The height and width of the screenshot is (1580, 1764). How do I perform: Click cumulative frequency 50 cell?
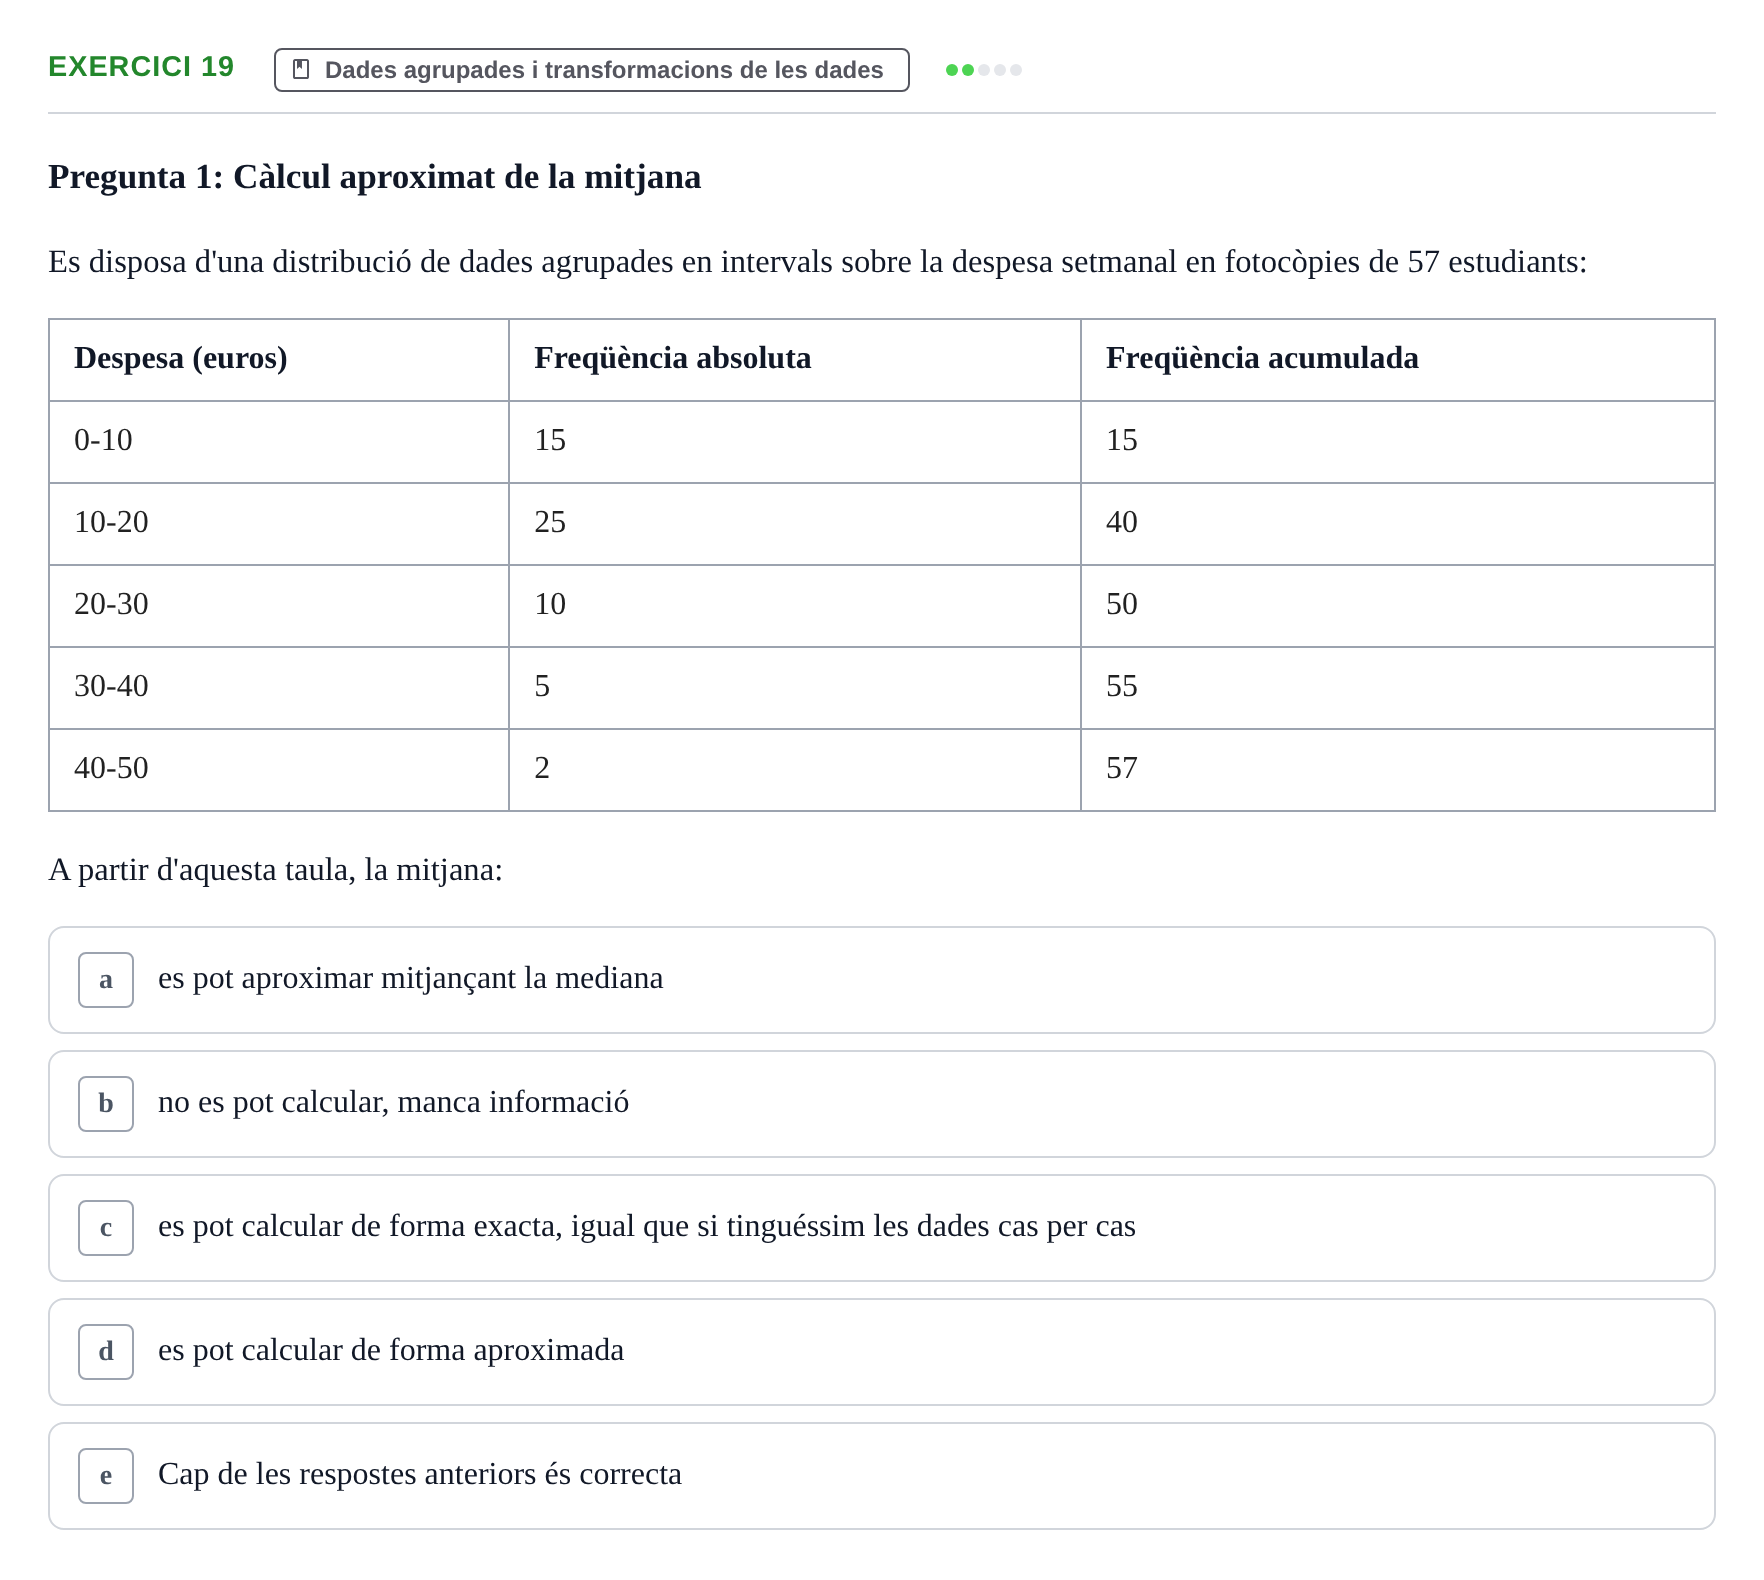(x=1398, y=606)
